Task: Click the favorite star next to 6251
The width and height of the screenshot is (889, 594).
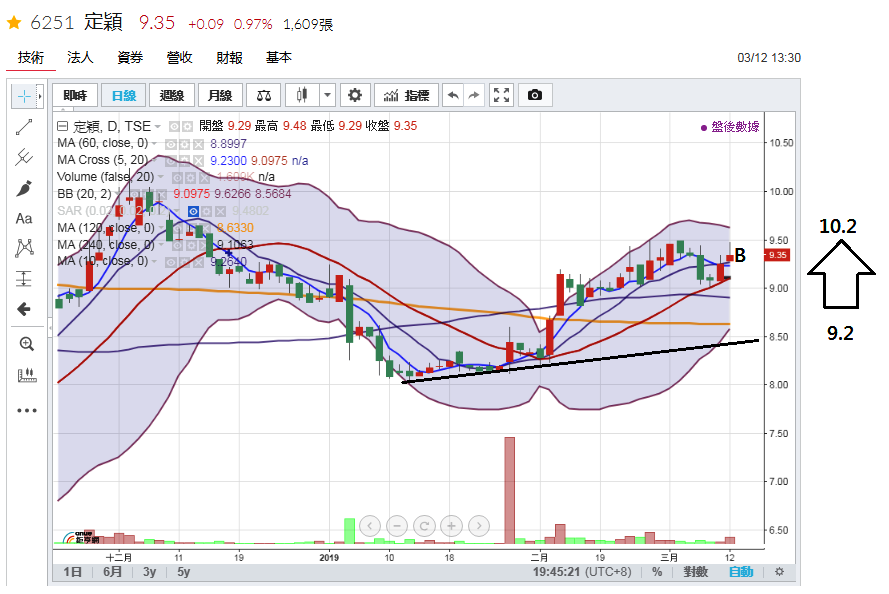Action: tap(14, 23)
